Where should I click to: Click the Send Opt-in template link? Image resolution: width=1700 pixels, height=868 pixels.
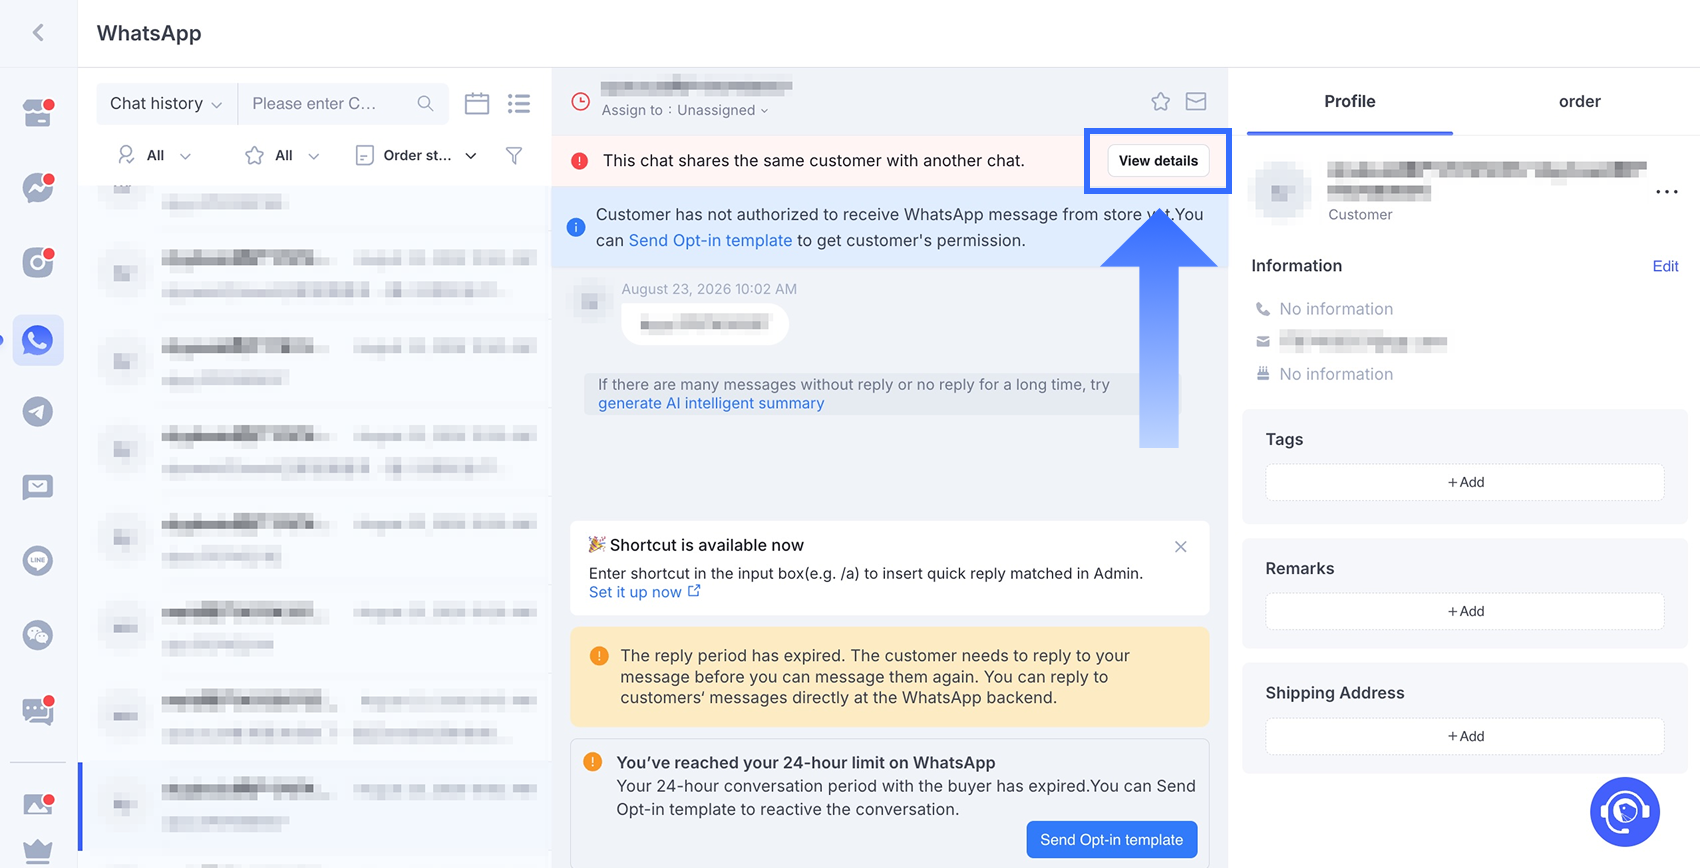[710, 240]
